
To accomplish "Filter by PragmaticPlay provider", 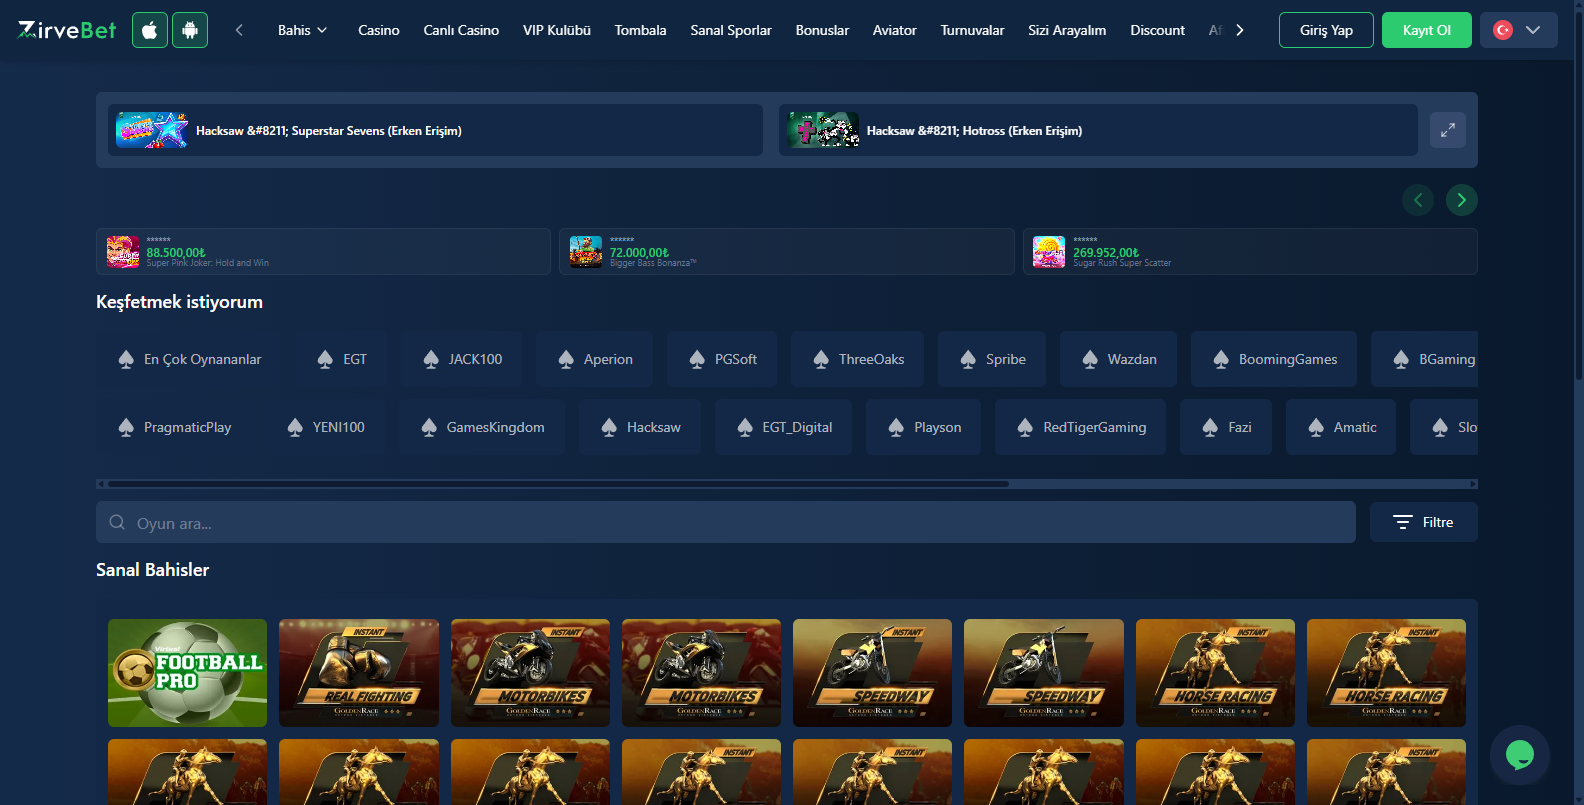I will [174, 427].
